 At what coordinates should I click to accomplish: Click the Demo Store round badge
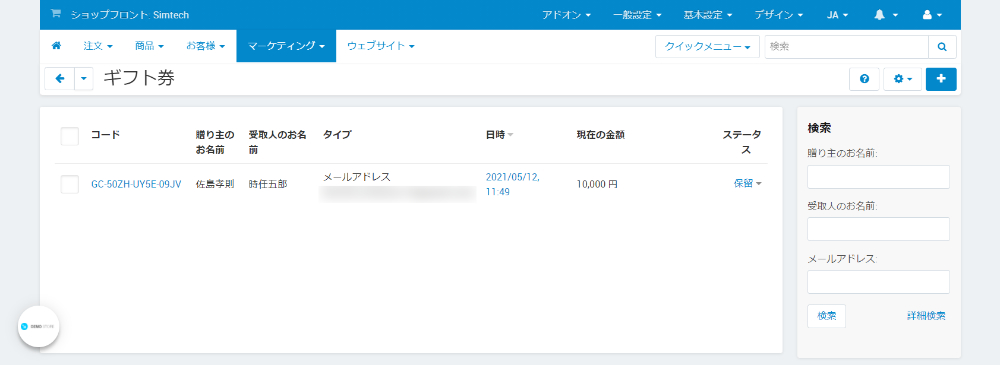39,326
